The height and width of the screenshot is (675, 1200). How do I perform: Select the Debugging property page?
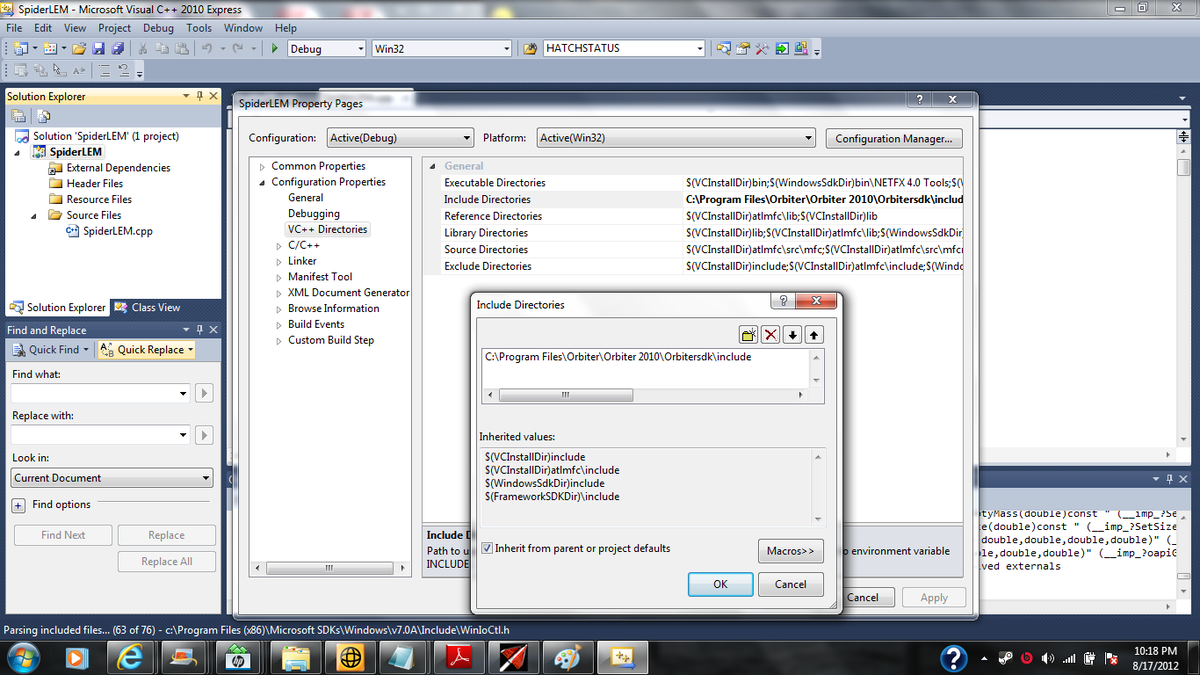pos(314,213)
